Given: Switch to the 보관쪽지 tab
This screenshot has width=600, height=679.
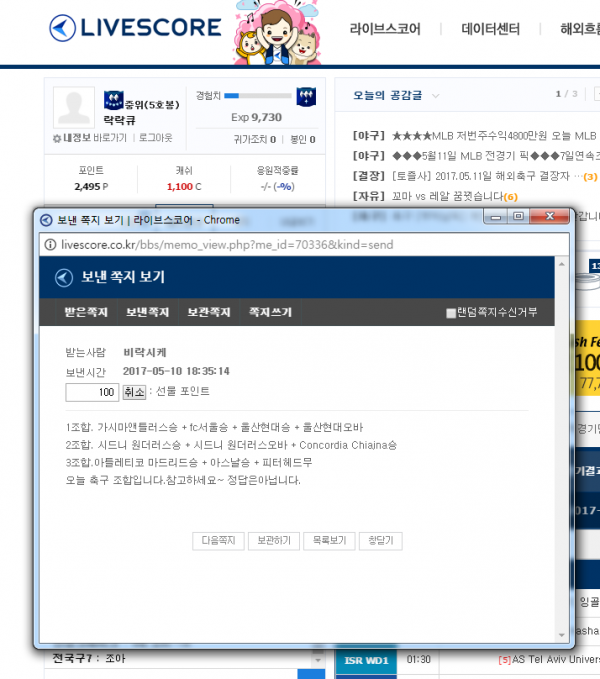Looking at the screenshot, I should coord(209,312).
